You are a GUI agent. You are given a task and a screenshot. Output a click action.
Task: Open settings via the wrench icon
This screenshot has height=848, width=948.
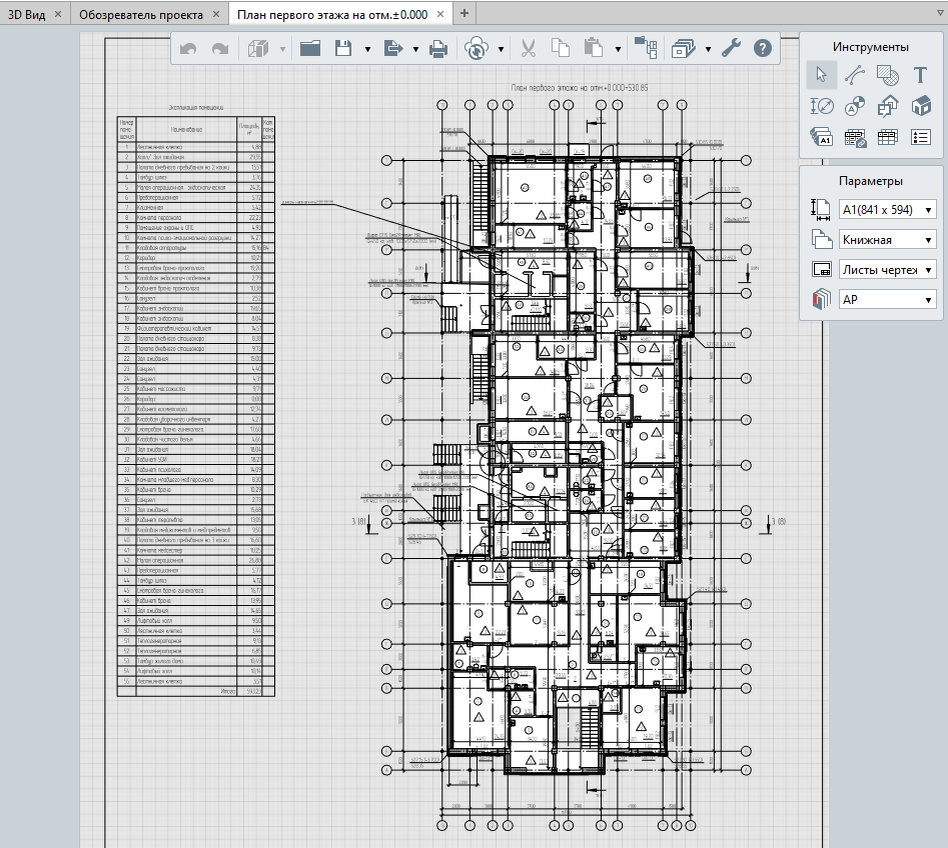point(732,48)
